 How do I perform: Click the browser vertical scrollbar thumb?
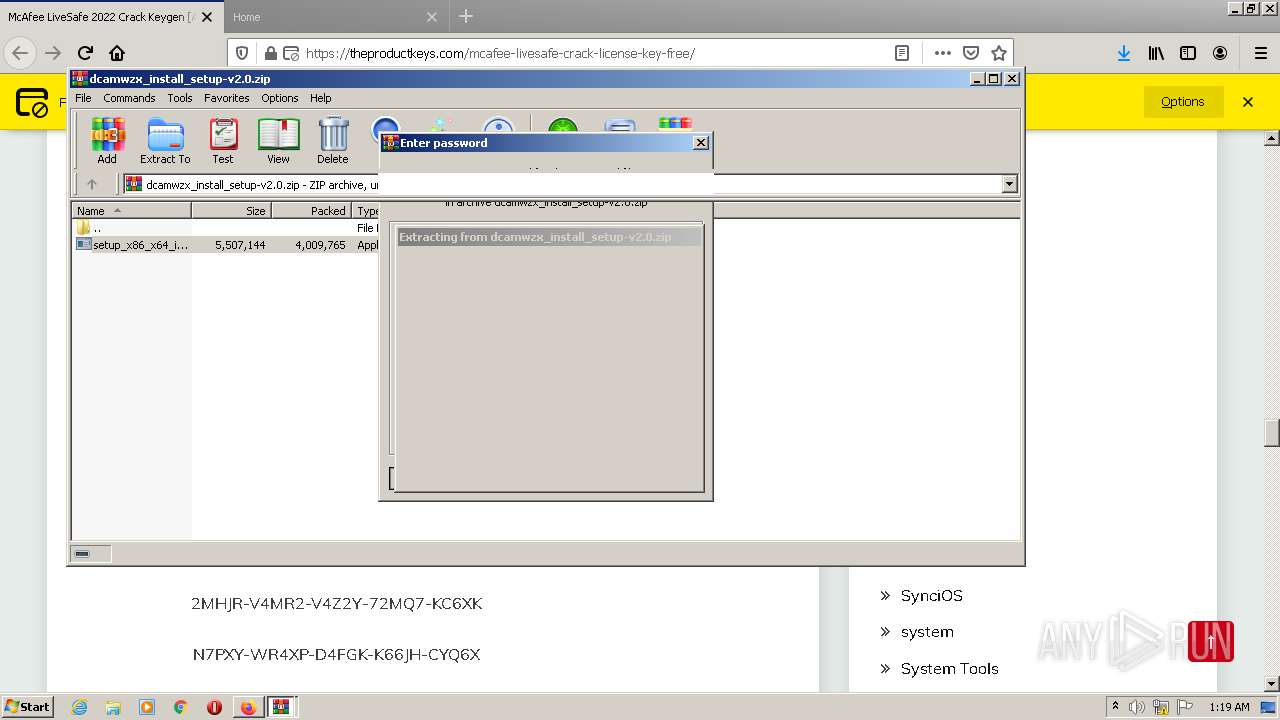click(1272, 432)
